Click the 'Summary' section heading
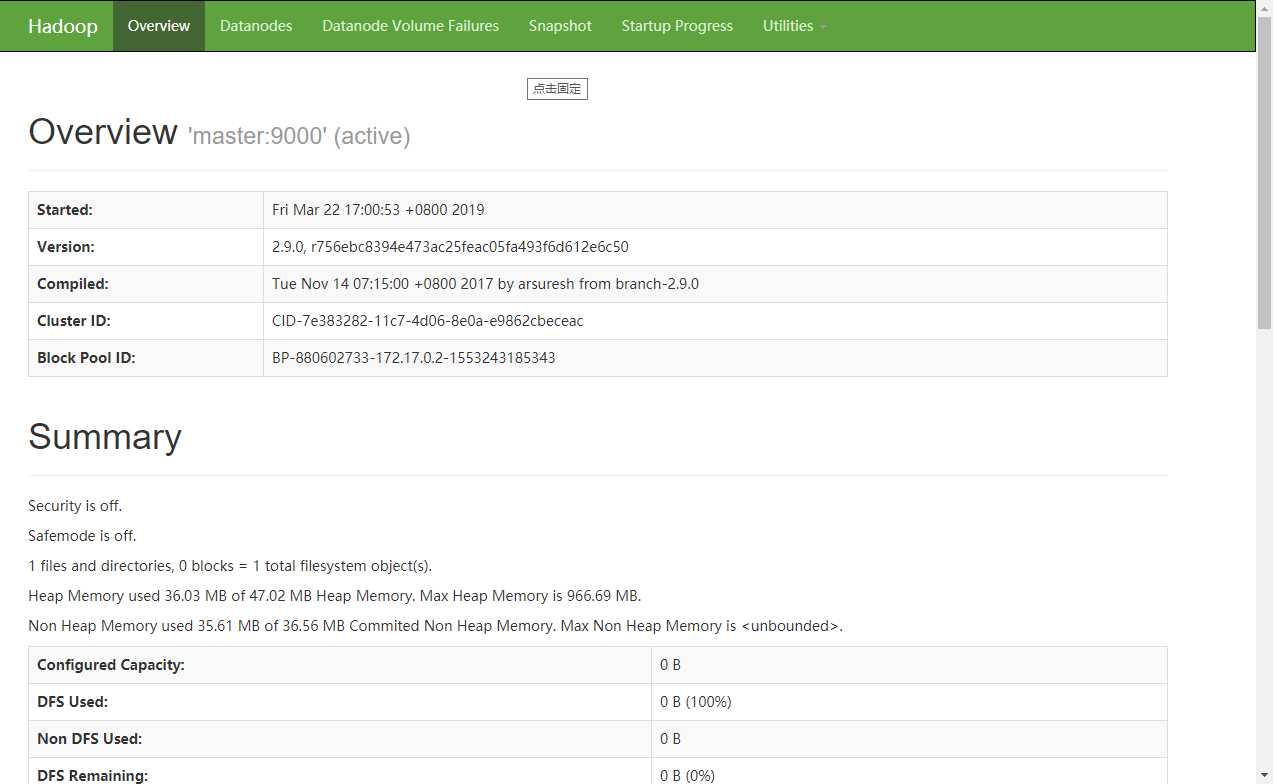This screenshot has width=1273, height=784. pos(105,437)
